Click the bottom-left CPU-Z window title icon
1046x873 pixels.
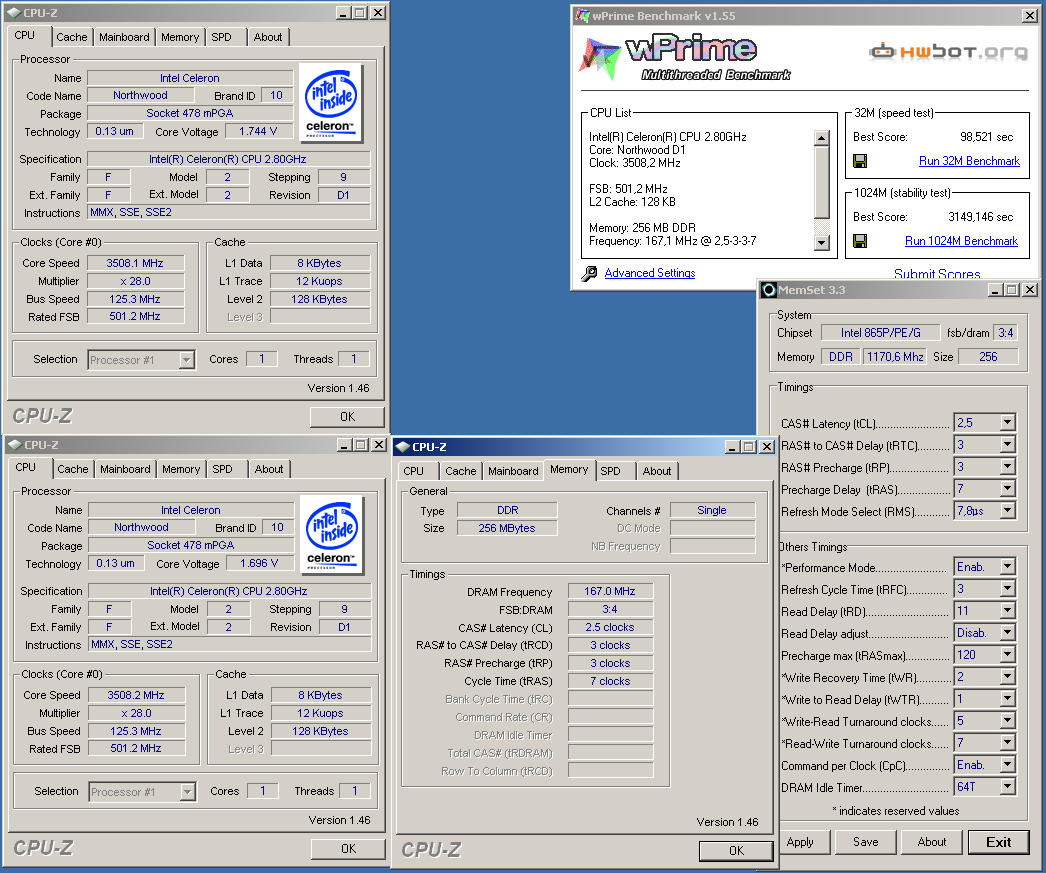tap(15, 444)
